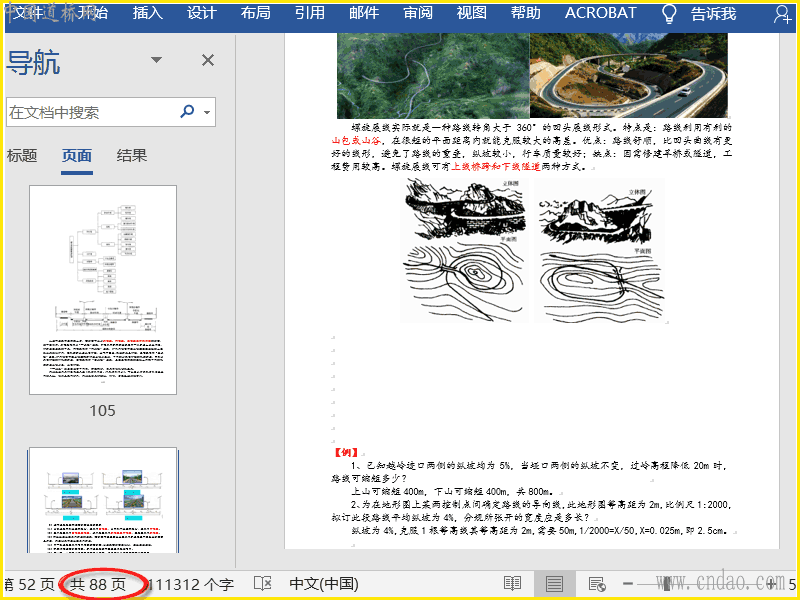
Task: Click the 共 88 页 page count
Action: pos(97,584)
